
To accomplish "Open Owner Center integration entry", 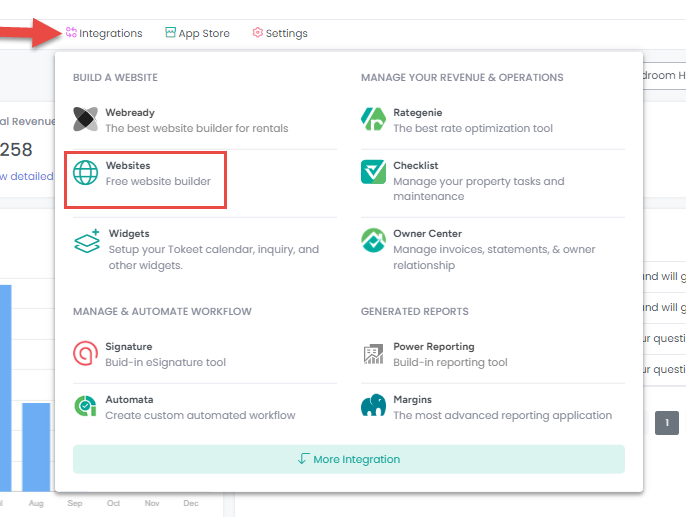I will 493,249.
